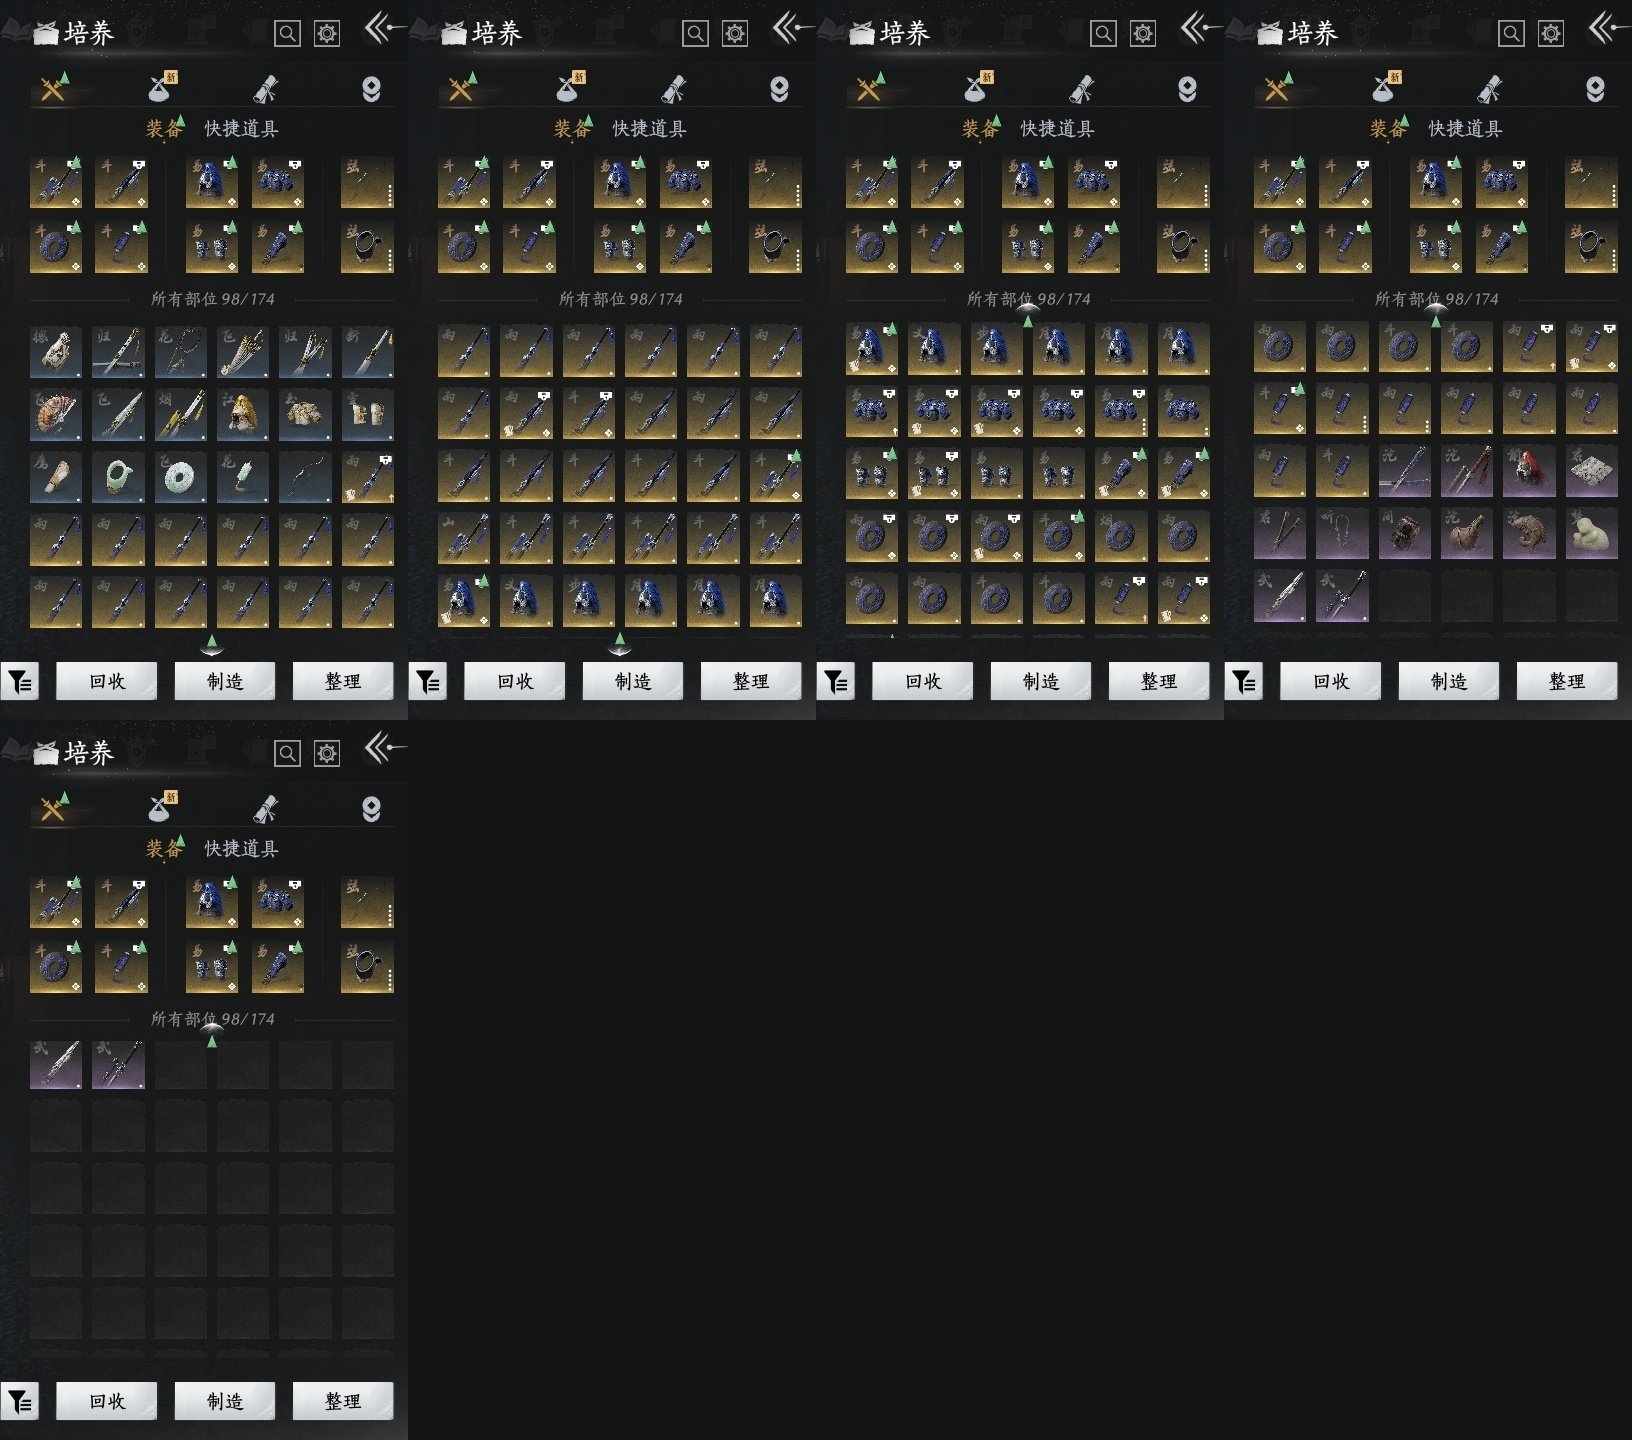Select the brown gourd item
This screenshot has width=1632, height=1440.
pyautogui.click(x=1466, y=533)
